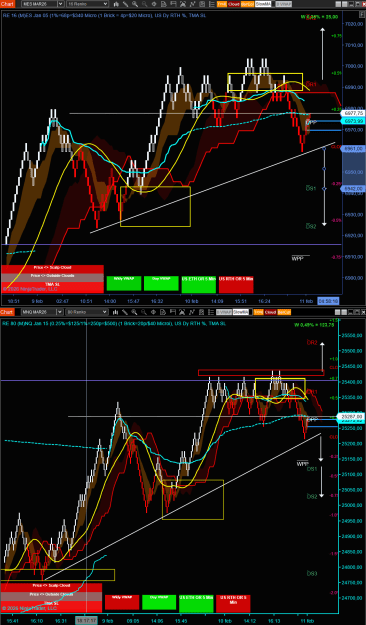Click Day VWAP green panel in MNQ chart
366x625 pixels.
tap(159, 602)
